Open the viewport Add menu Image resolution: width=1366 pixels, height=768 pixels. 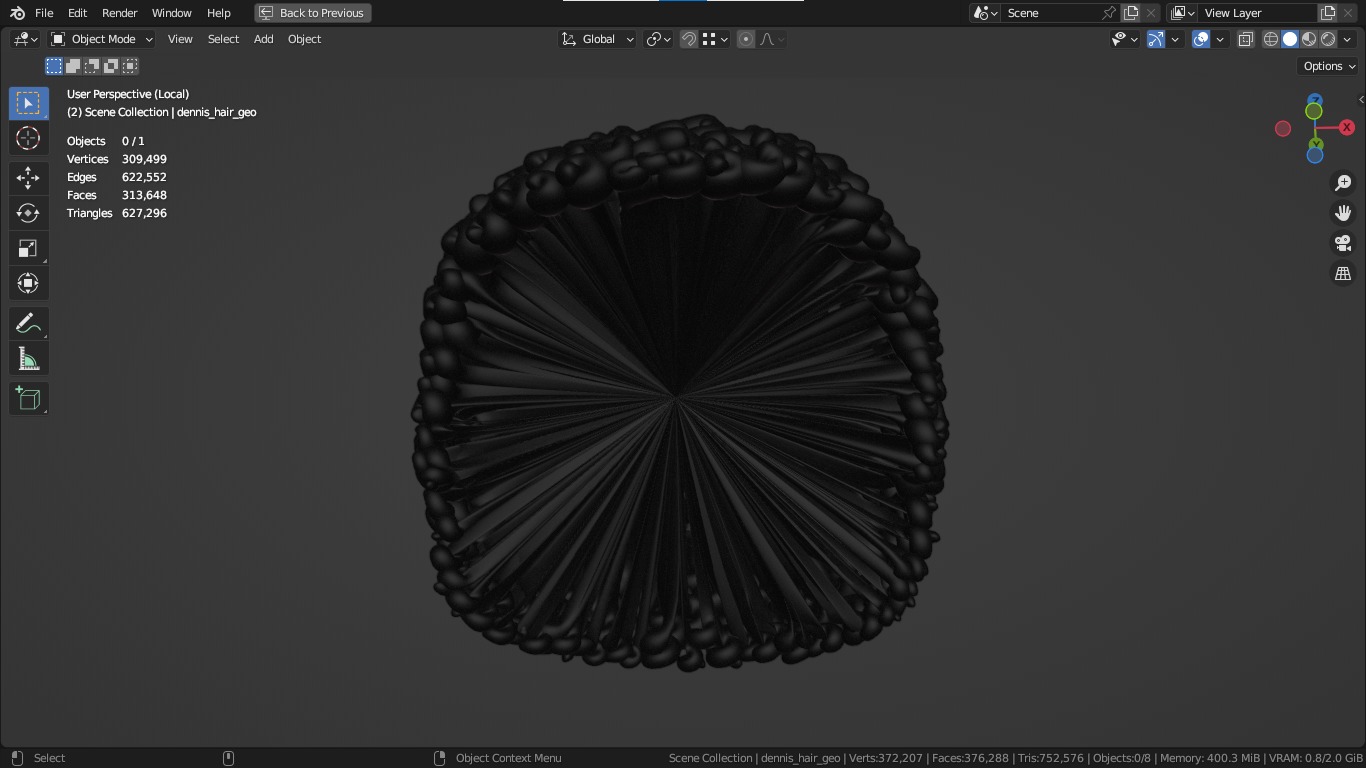[263, 39]
